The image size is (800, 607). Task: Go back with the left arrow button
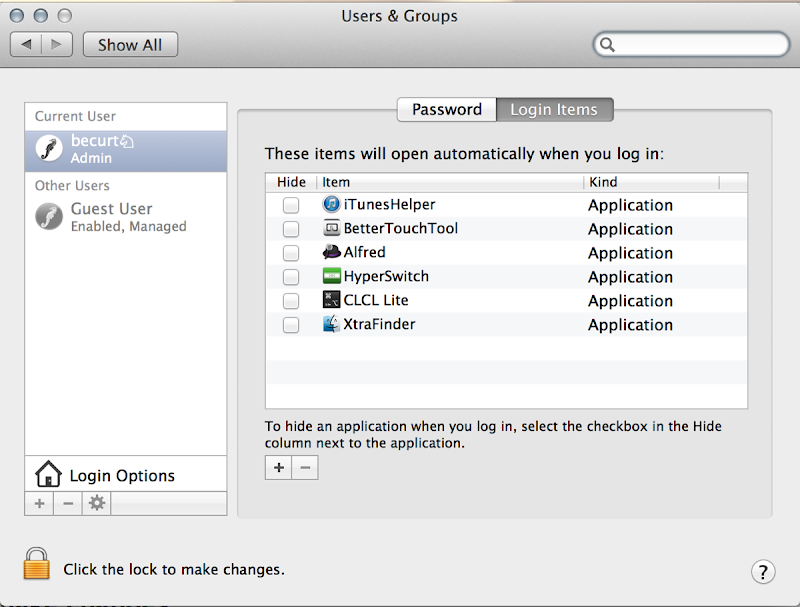tap(26, 44)
